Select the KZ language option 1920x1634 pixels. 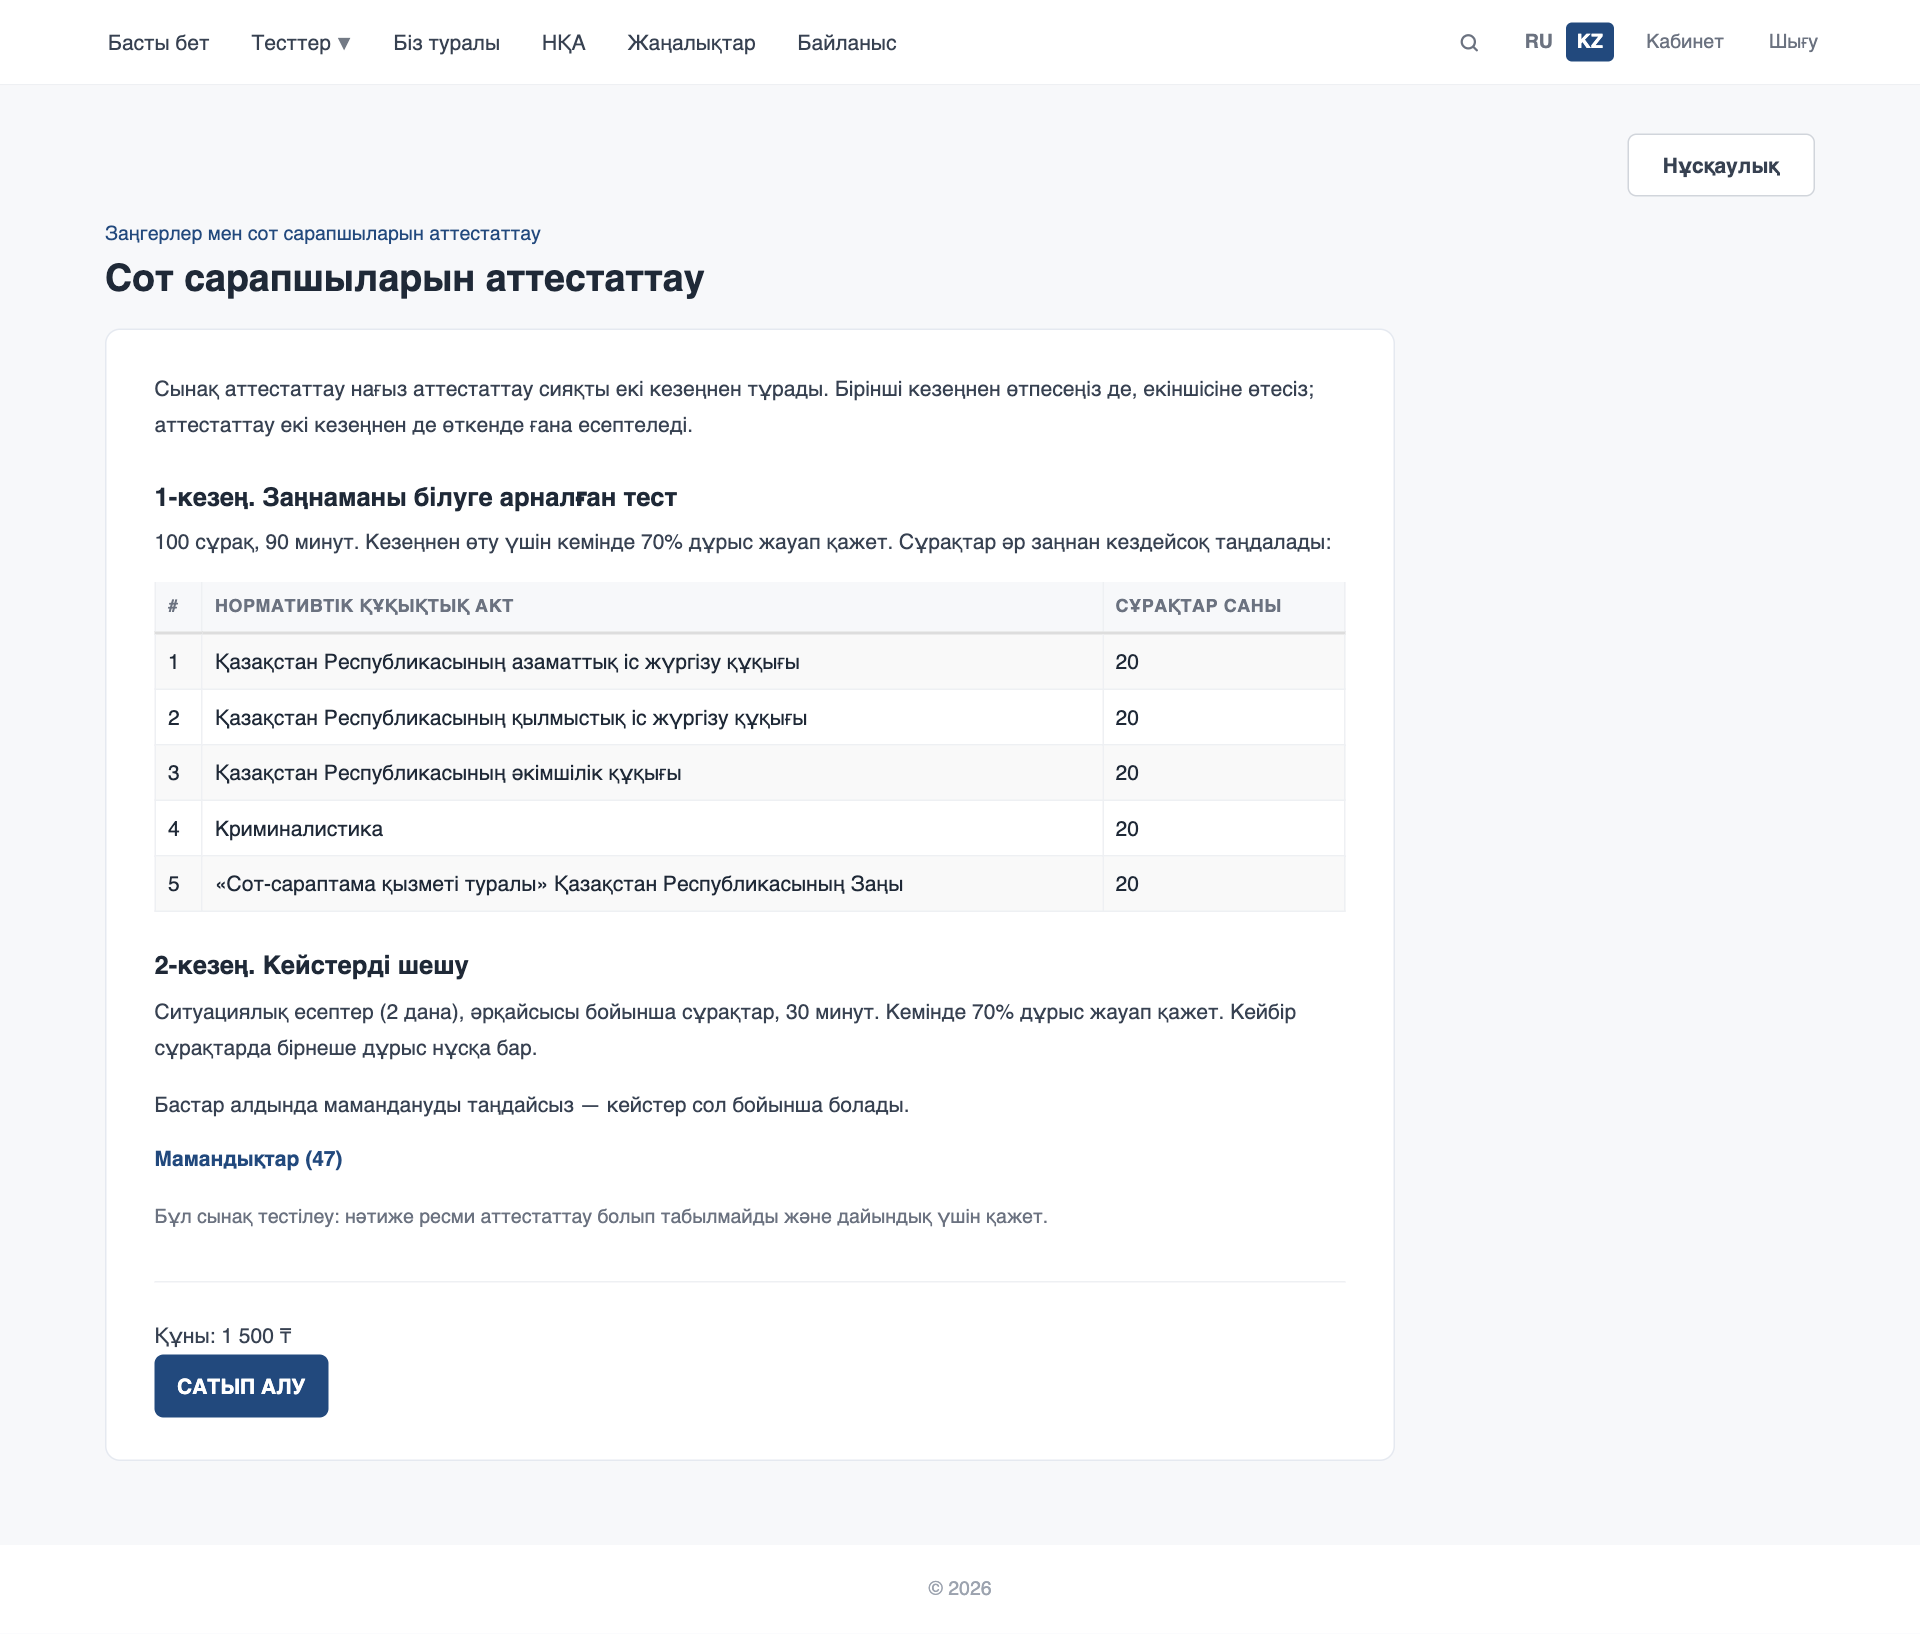point(1589,41)
